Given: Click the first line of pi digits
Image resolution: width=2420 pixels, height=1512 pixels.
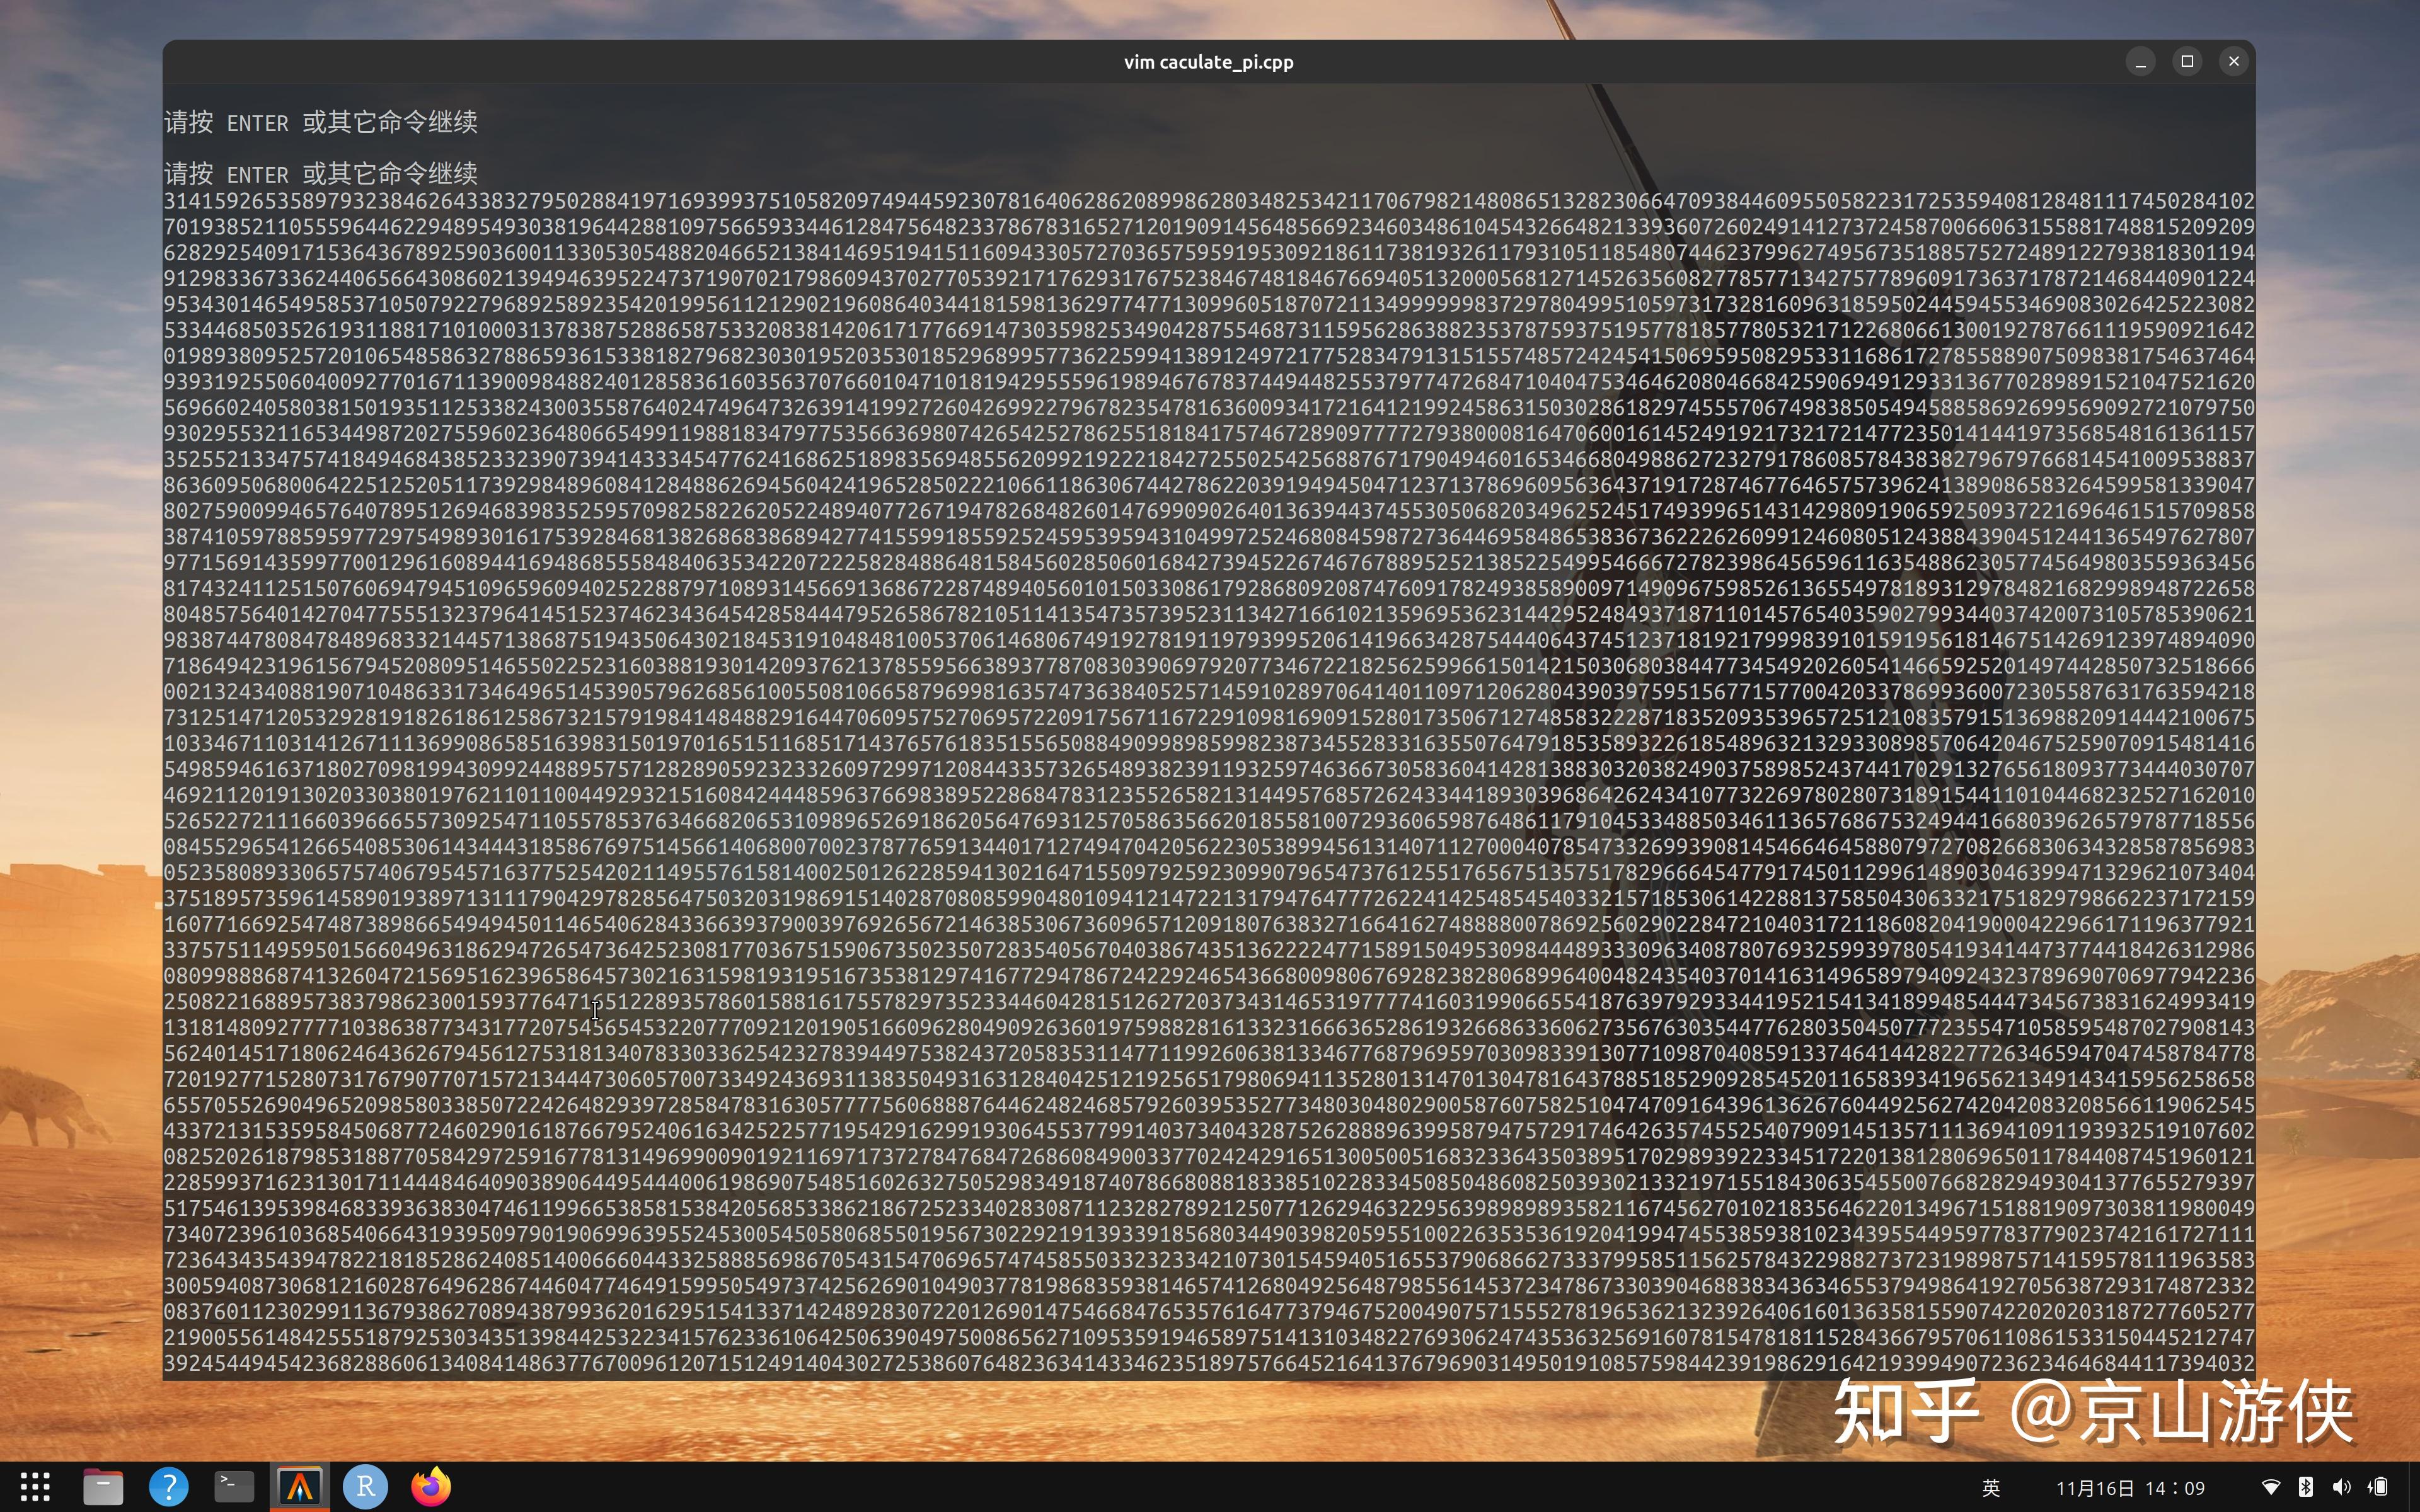Looking at the screenshot, I should pos(1208,201).
